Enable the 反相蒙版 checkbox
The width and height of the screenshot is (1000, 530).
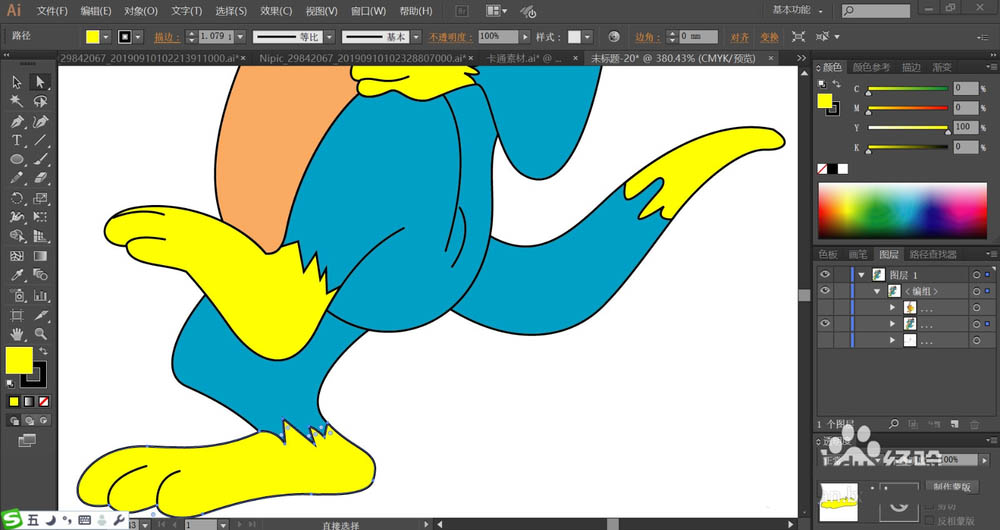pyautogui.click(x=930, y=521)
